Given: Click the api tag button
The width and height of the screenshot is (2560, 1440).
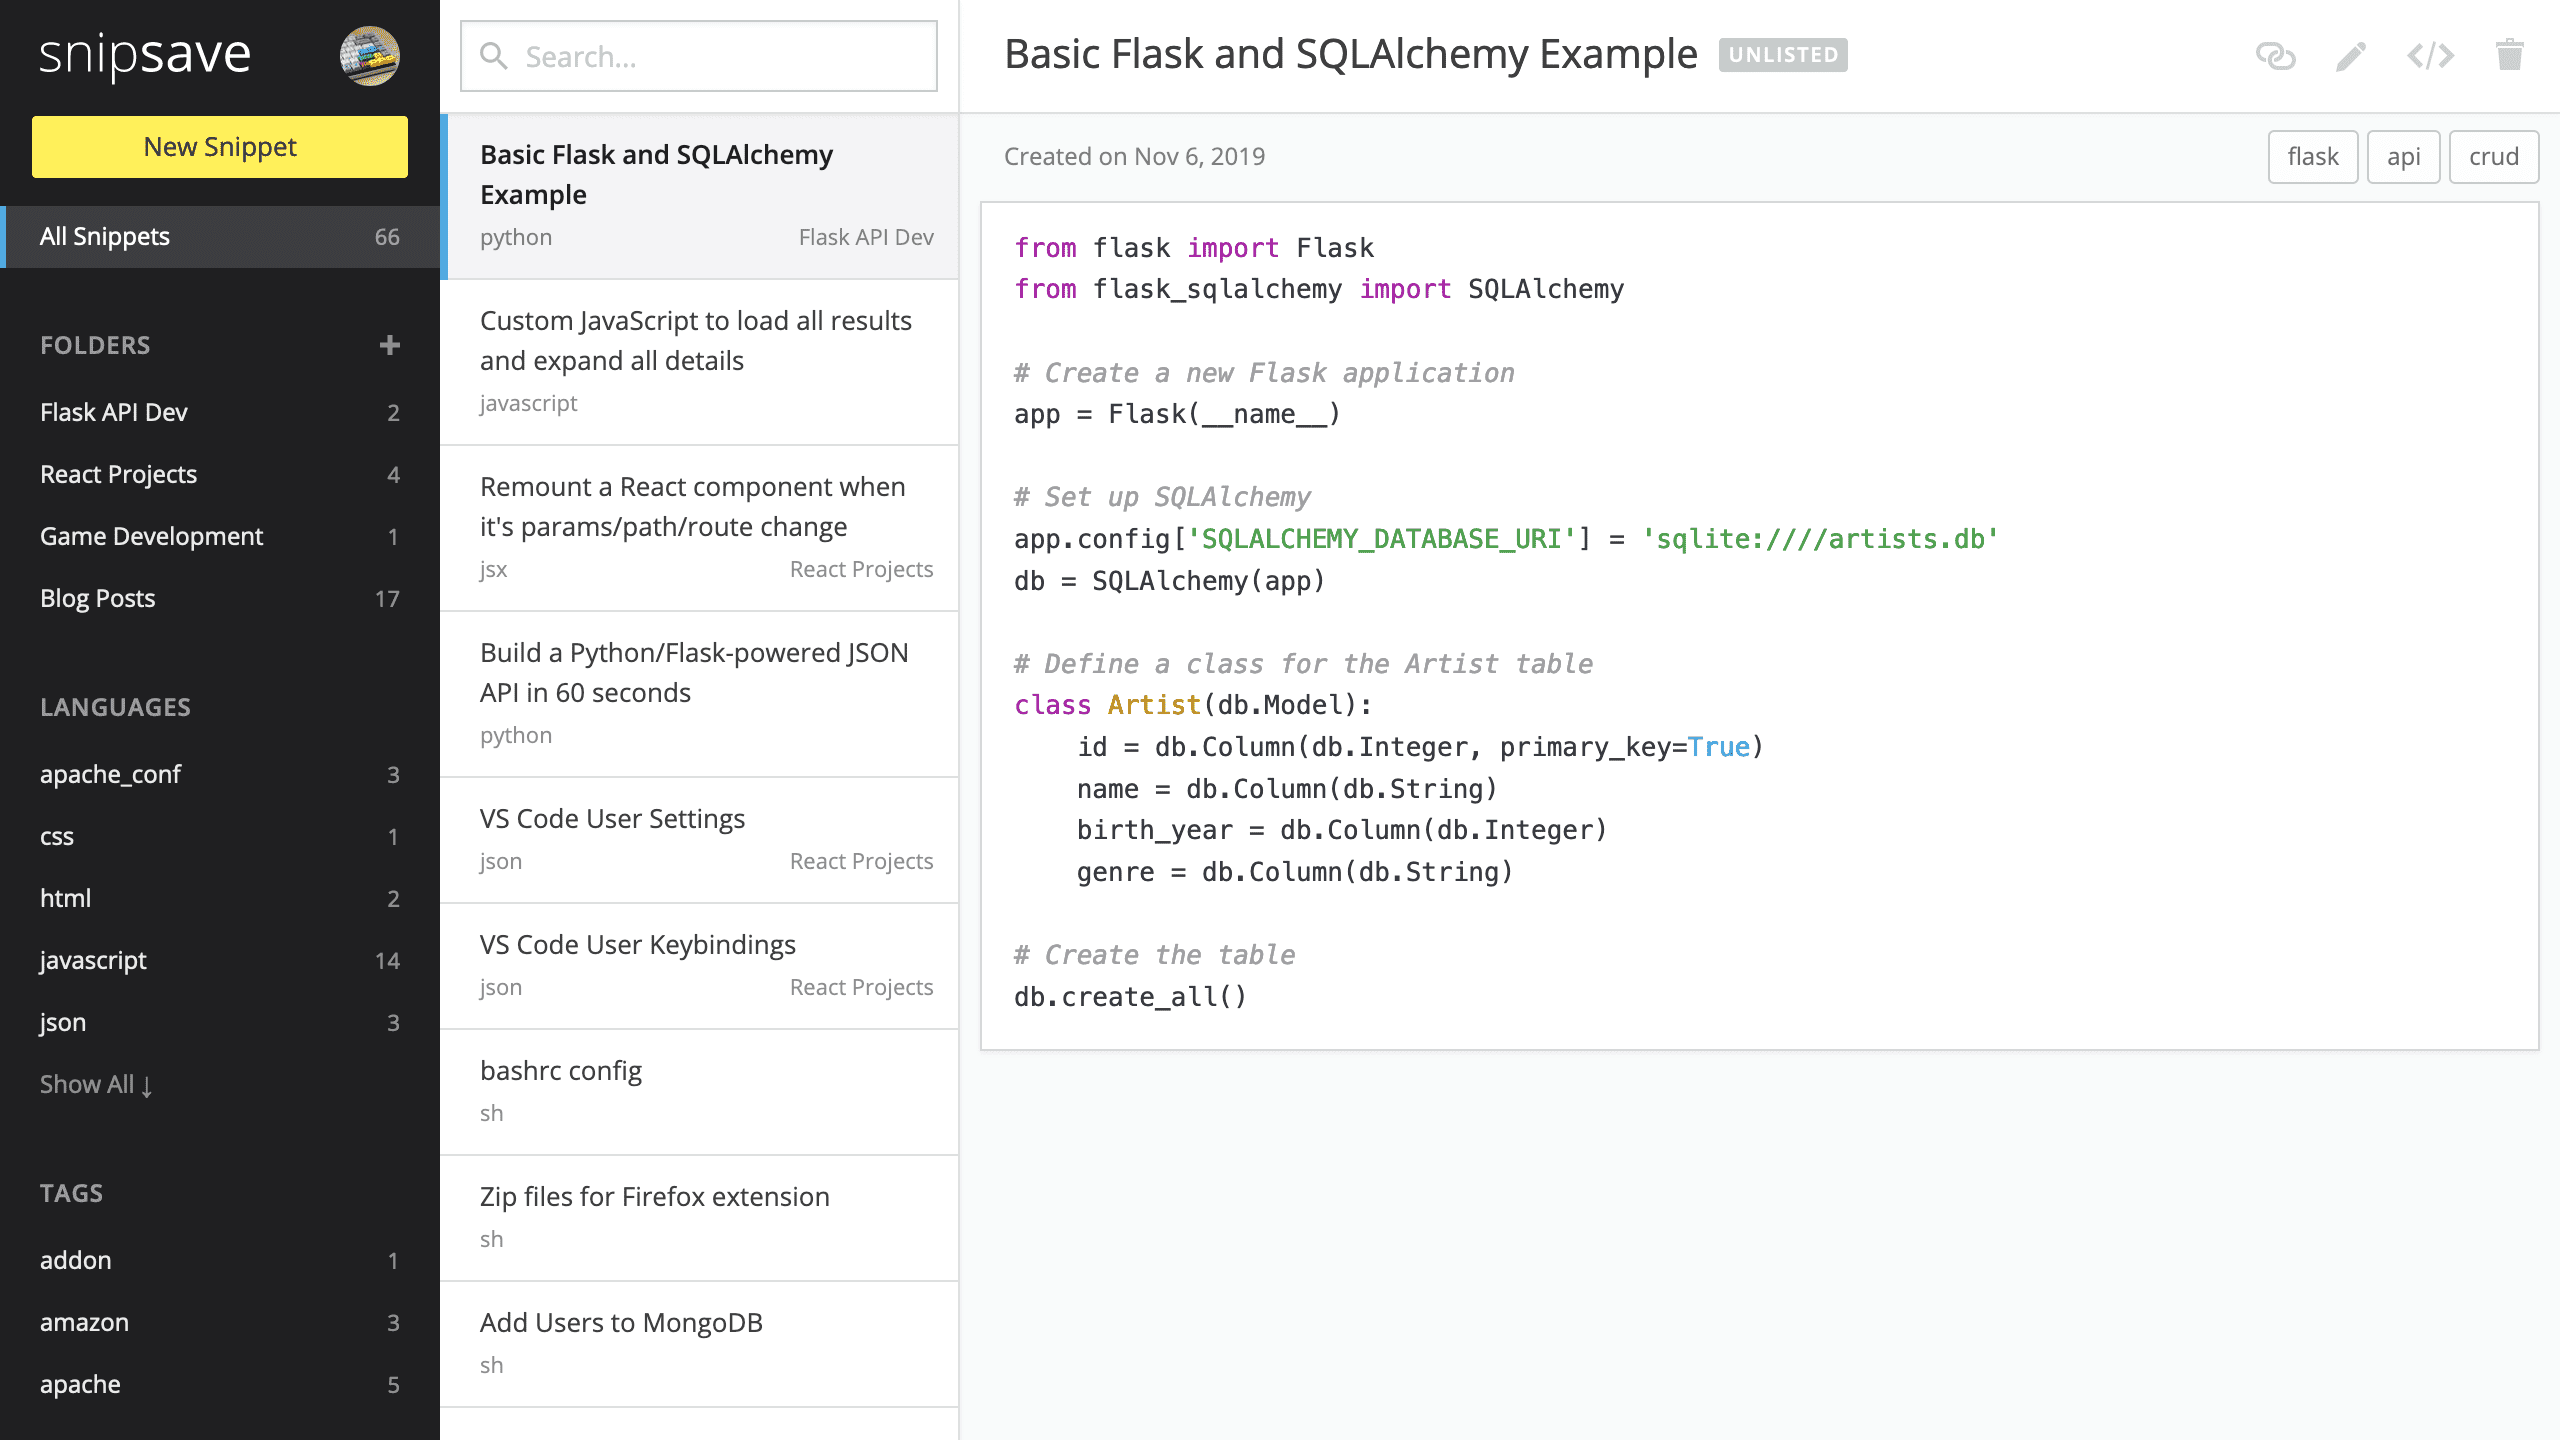Looking at the screenshot, I should pos(2404,157).
